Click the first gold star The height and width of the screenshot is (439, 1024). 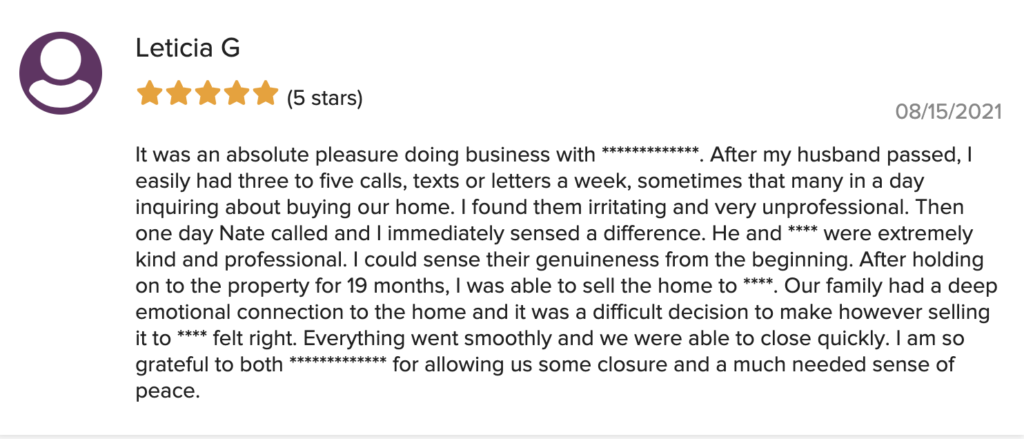pyautogui.click(x=148, y=93)
